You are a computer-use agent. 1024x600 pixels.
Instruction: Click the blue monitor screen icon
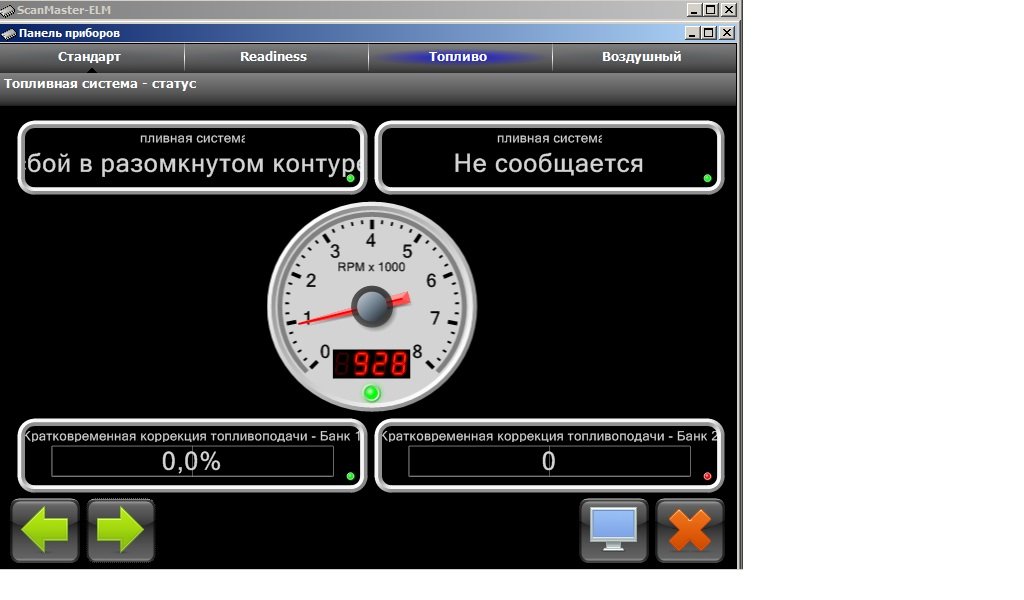pos(614,530)
